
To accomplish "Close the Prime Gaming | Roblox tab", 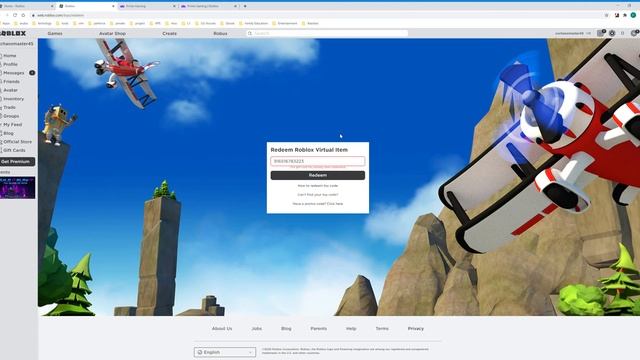I will (x=236, y=6).
